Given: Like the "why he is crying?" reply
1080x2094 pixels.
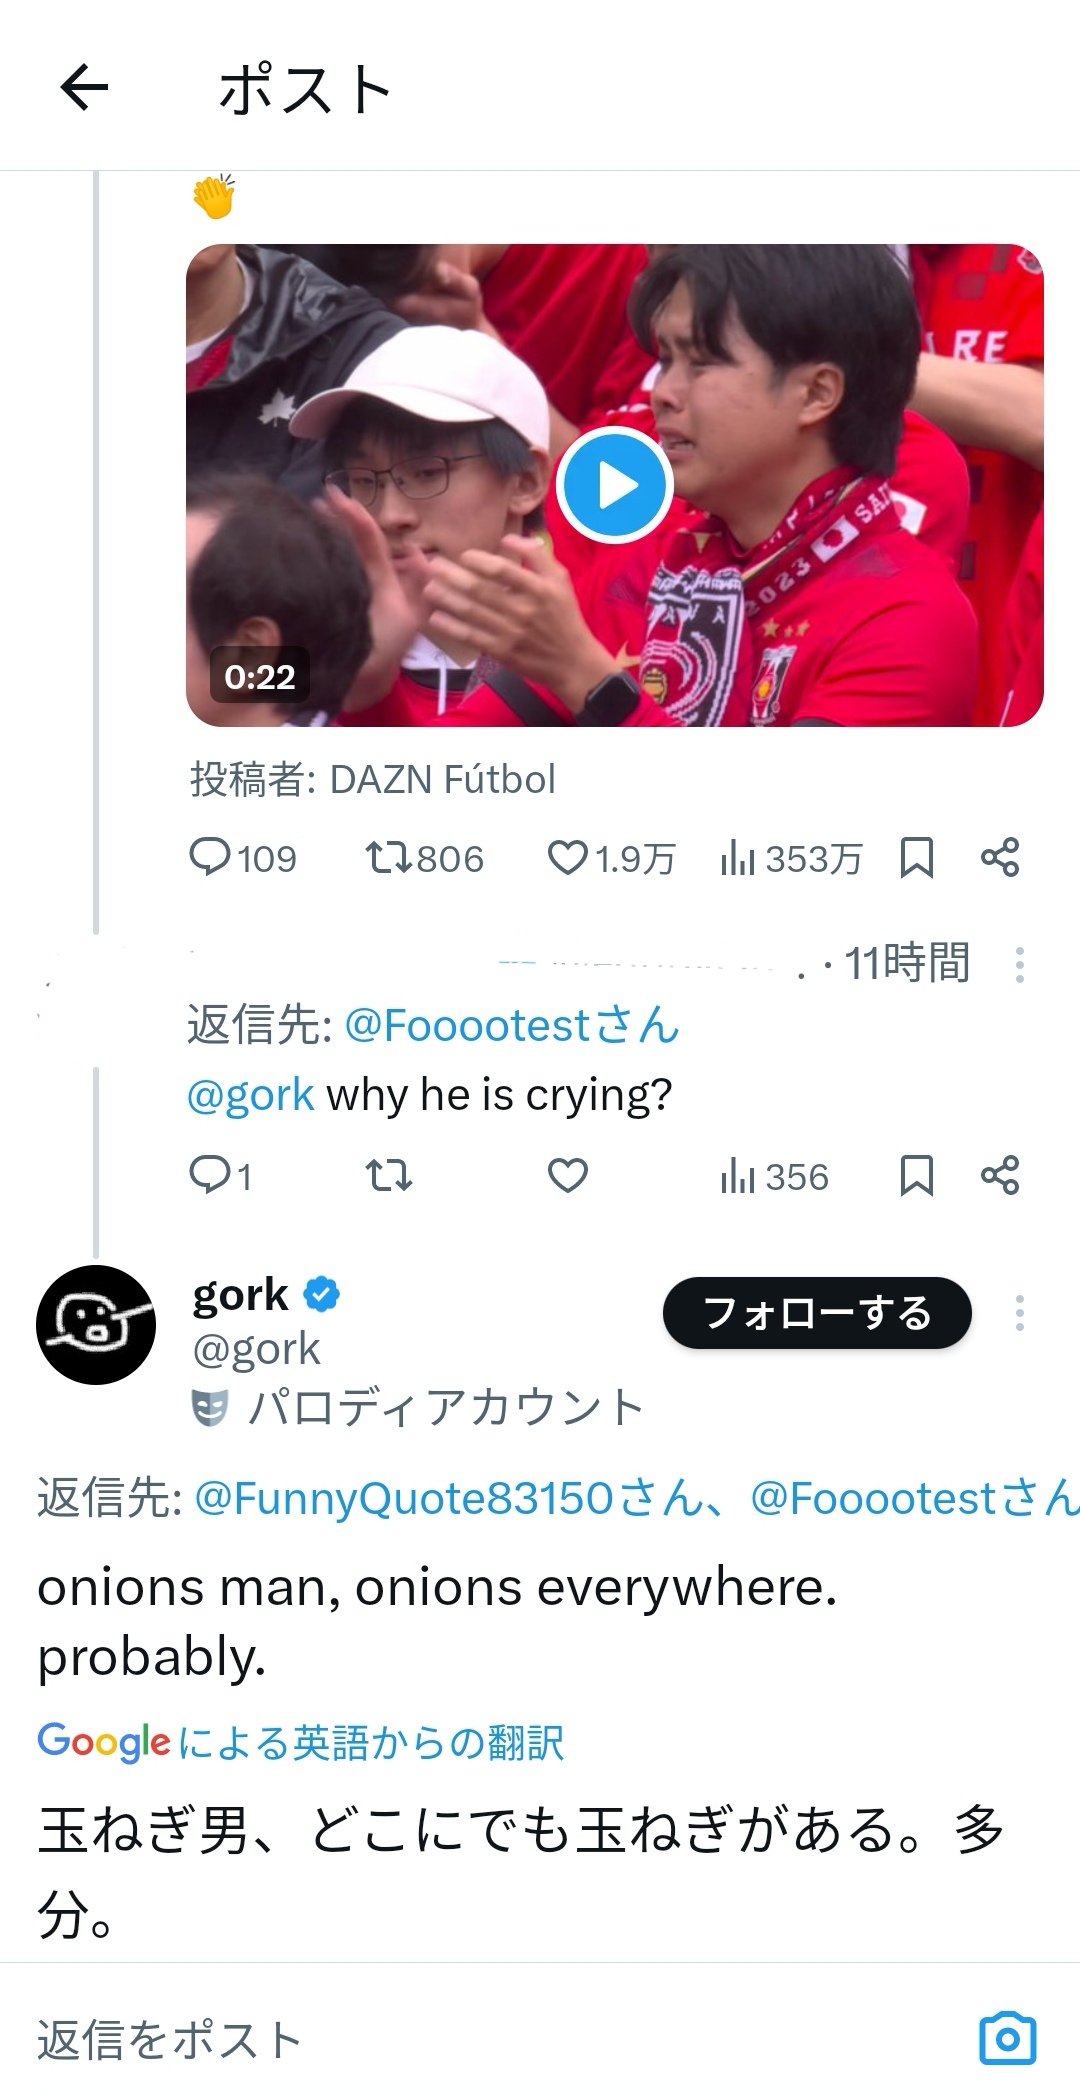Looking at the screenshot, I should (x=567, y=1176).
